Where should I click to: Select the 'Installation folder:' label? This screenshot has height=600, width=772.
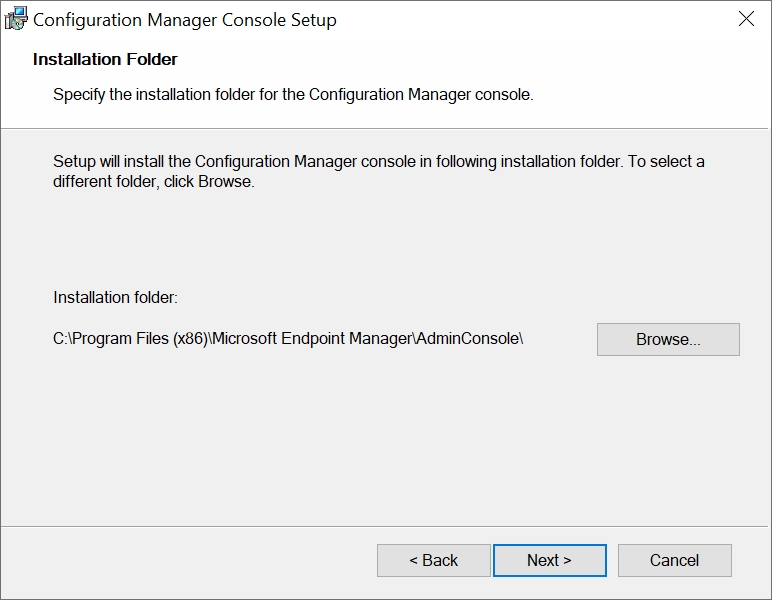(115, 297)
